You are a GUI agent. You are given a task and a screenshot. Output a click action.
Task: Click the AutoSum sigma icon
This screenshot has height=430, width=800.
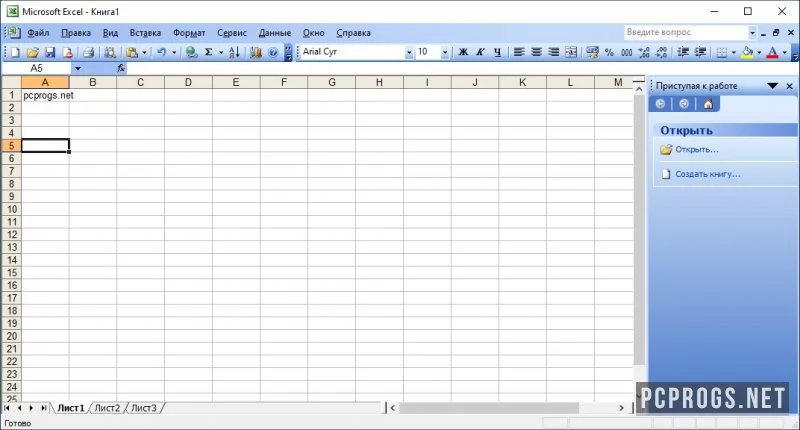pos(209,52)
